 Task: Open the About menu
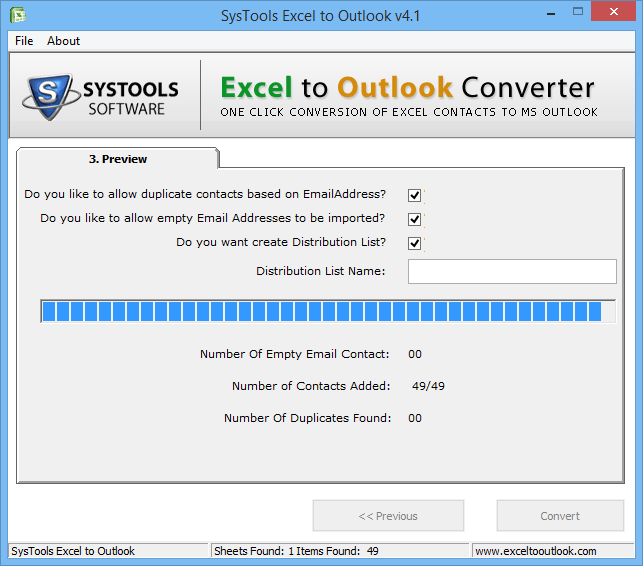point(63,41)
